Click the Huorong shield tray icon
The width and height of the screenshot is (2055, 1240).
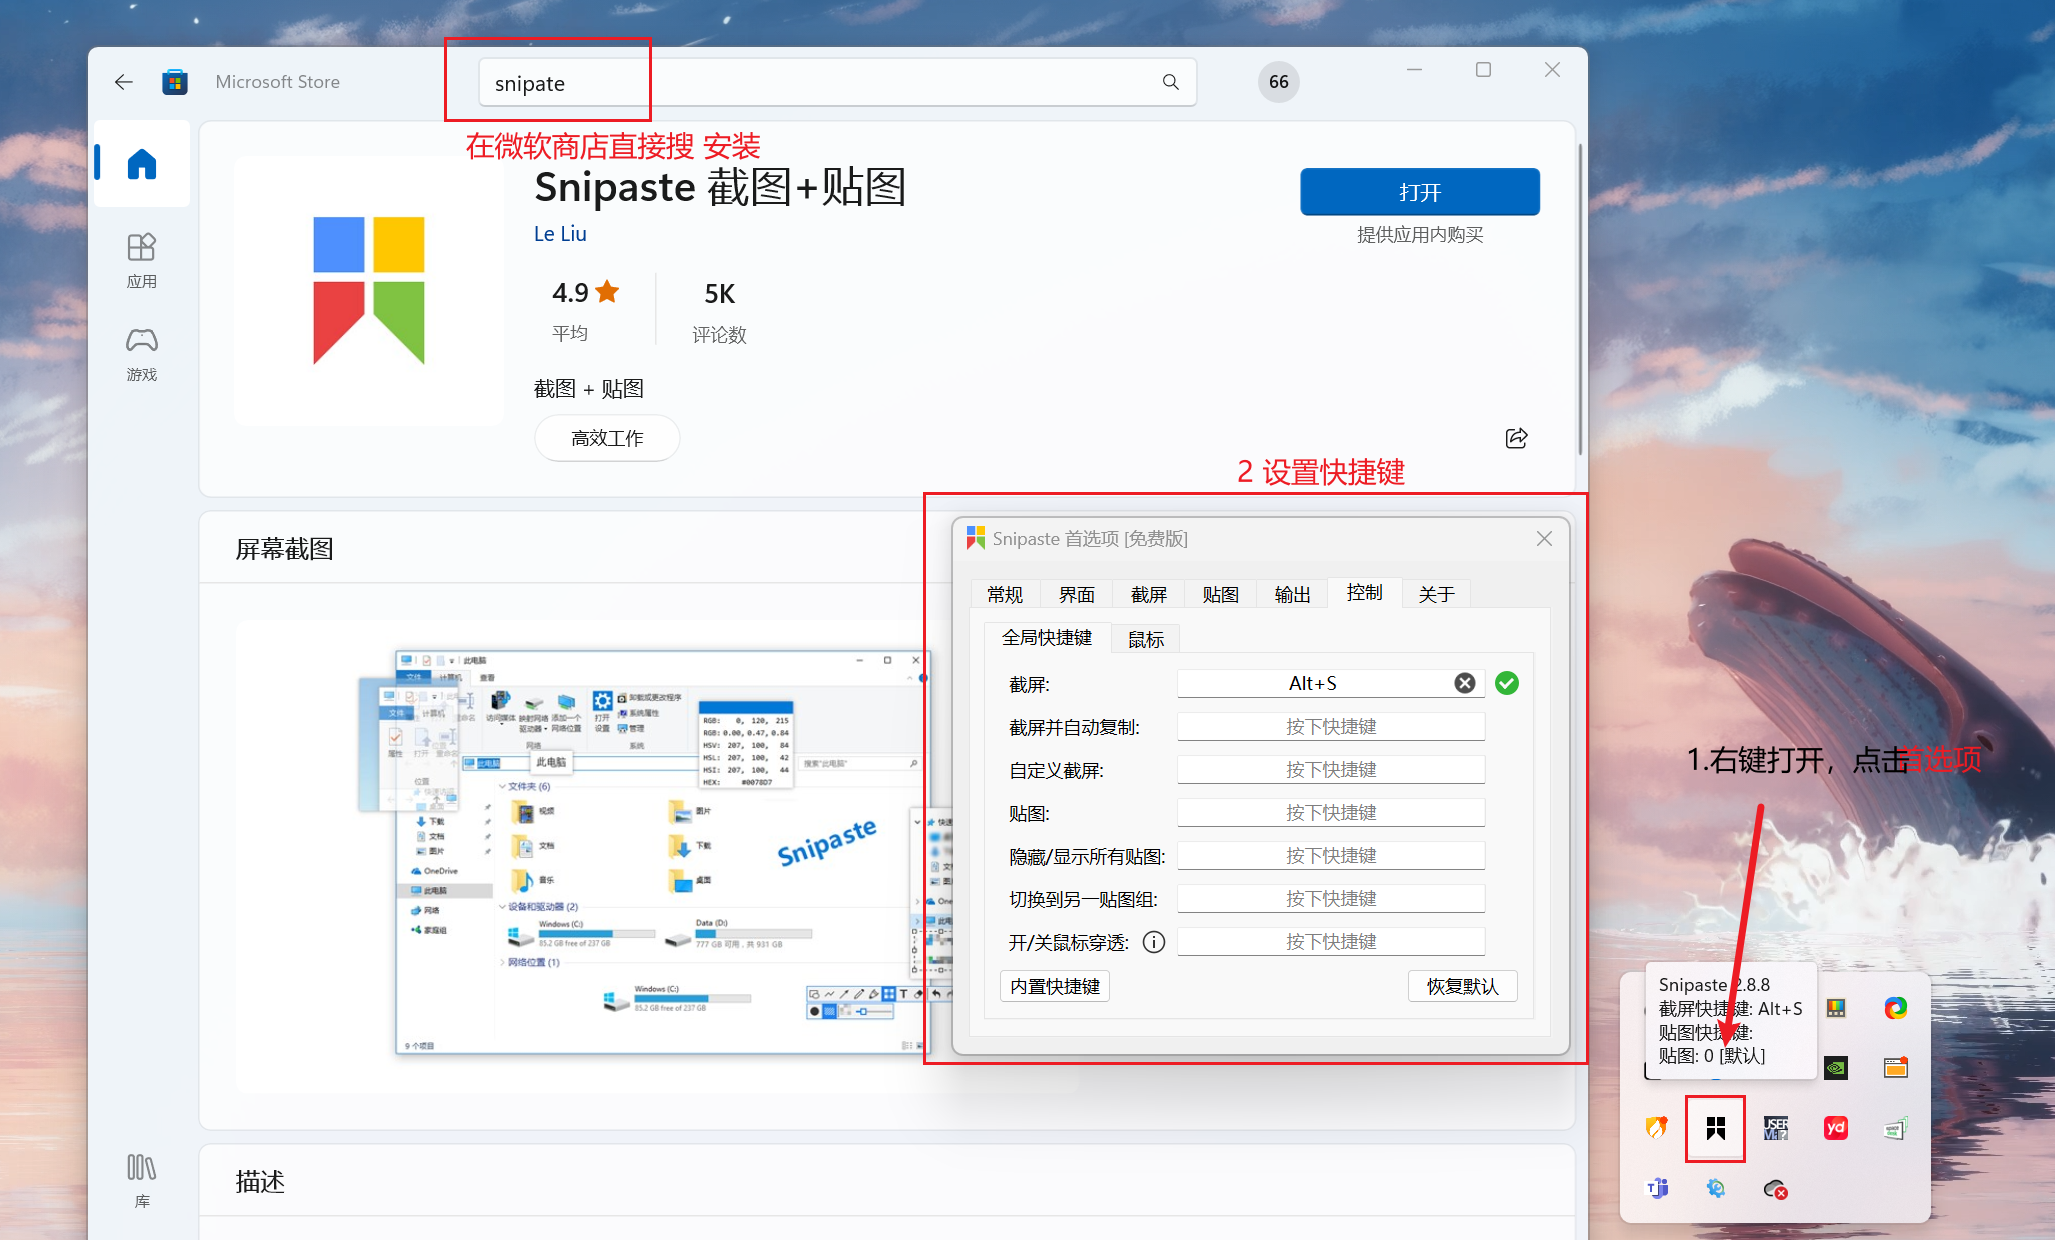click(x=1656, y=1128)
